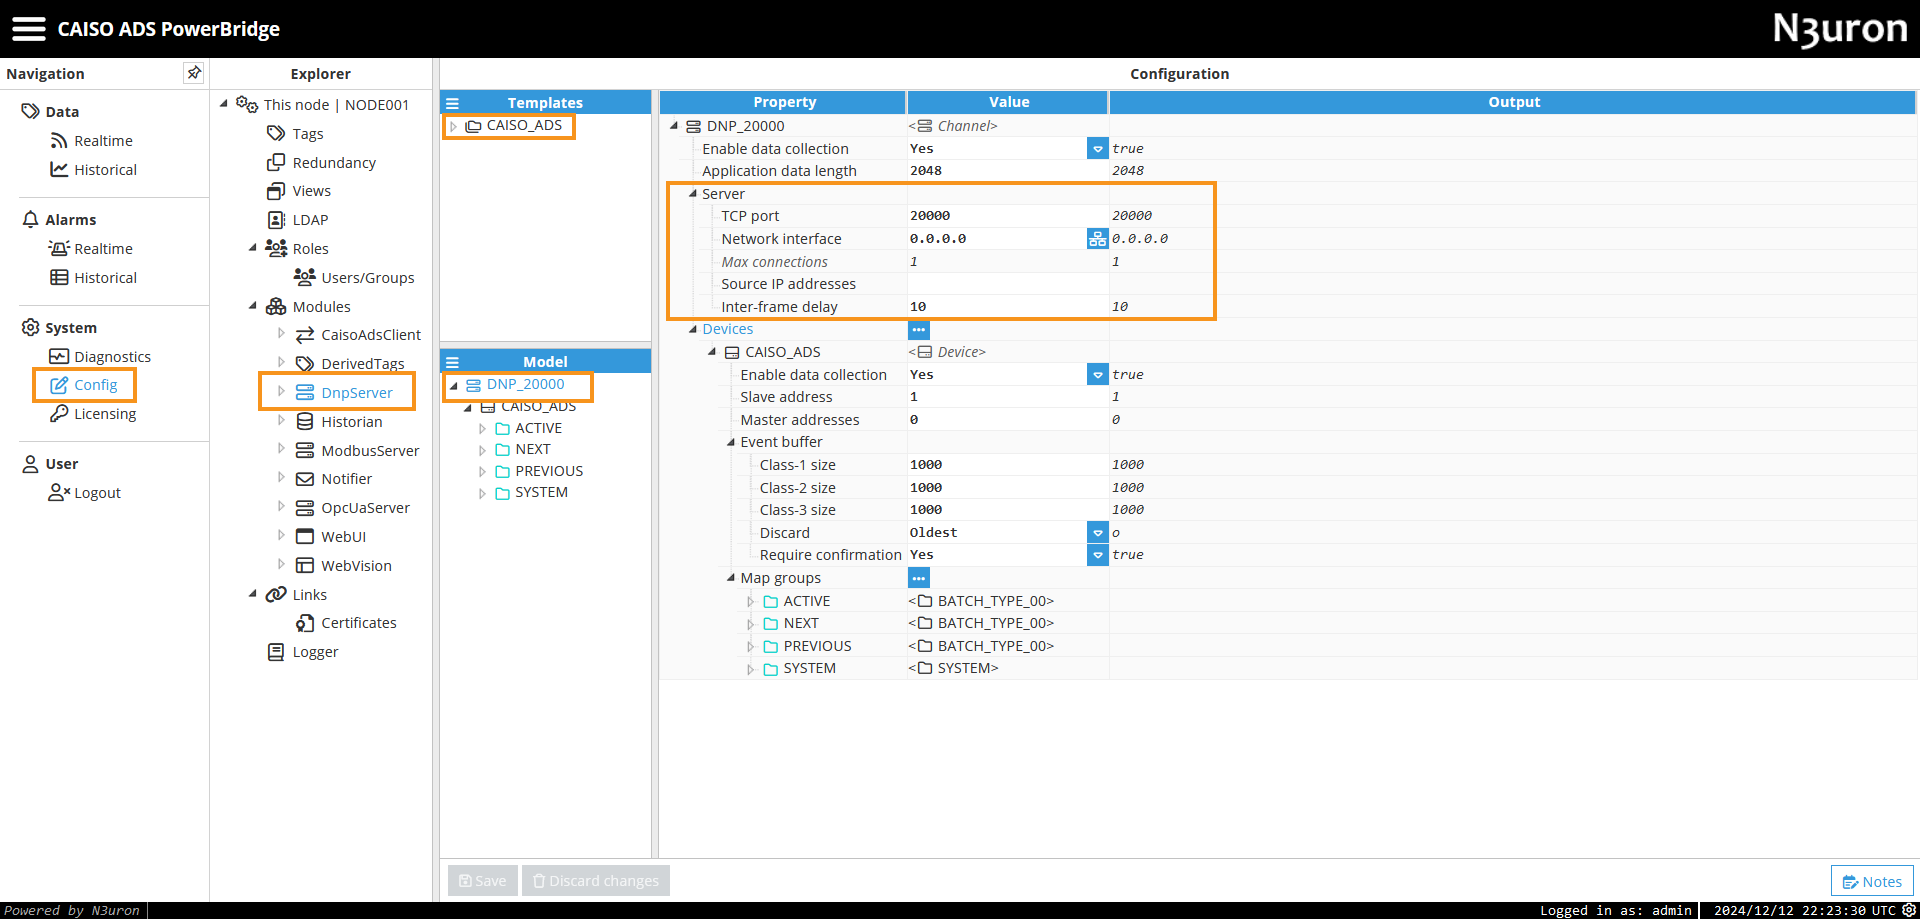The width and height of the screenshot is (1920, 919).
Task: Open the Model panel menu
Action: [452, 362]
